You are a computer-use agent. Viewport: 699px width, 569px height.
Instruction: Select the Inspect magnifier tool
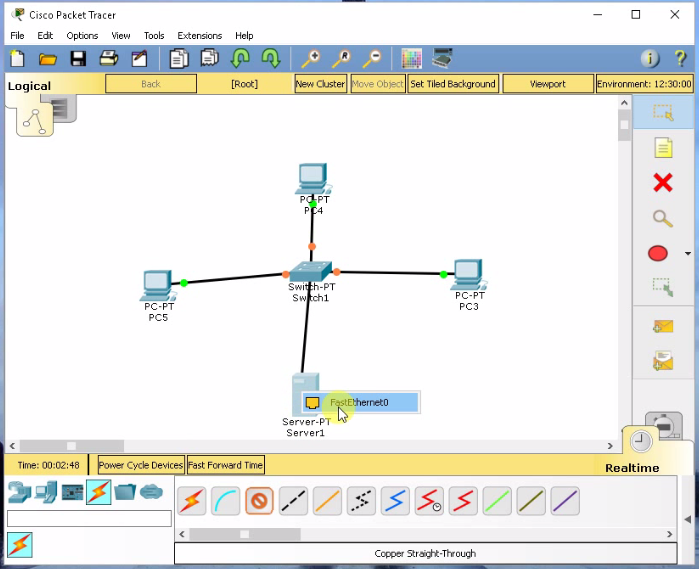(x=663, y=219)
